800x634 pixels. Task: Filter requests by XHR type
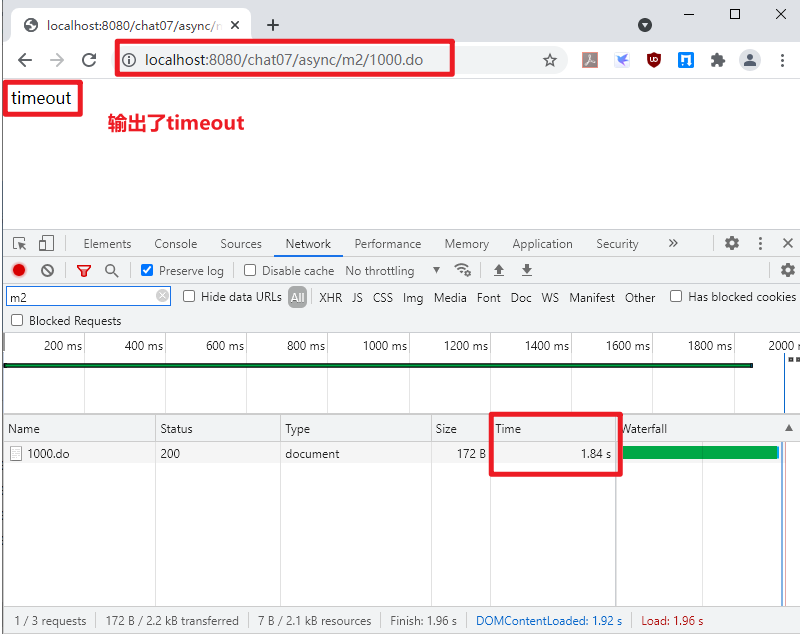(330, 297)
